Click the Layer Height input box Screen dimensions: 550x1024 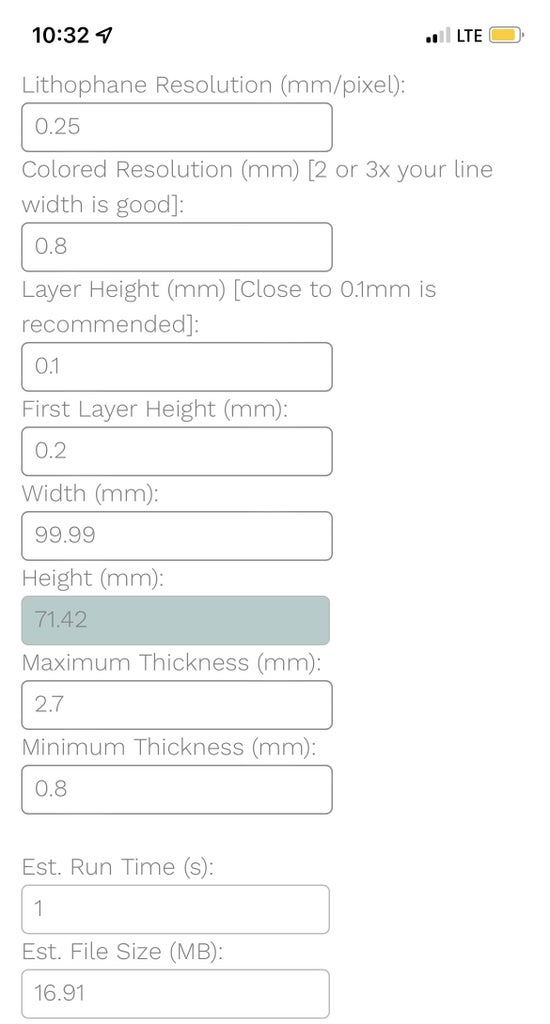(x=176, y=366)
